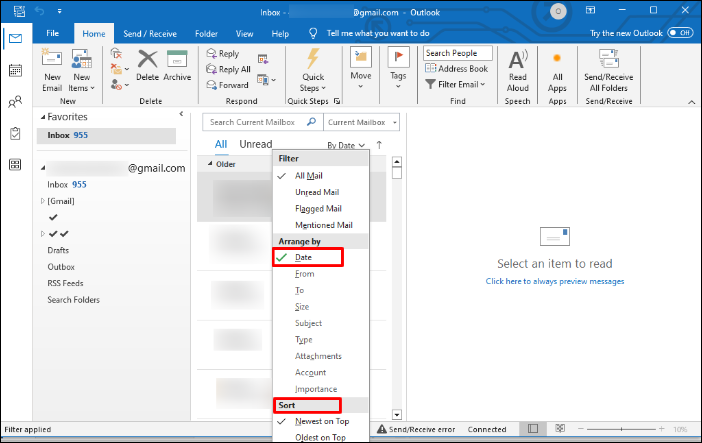Click Reply All in Respond group
Image resolution: width=702 pixels, height=443 pixels.
point(228,69)
